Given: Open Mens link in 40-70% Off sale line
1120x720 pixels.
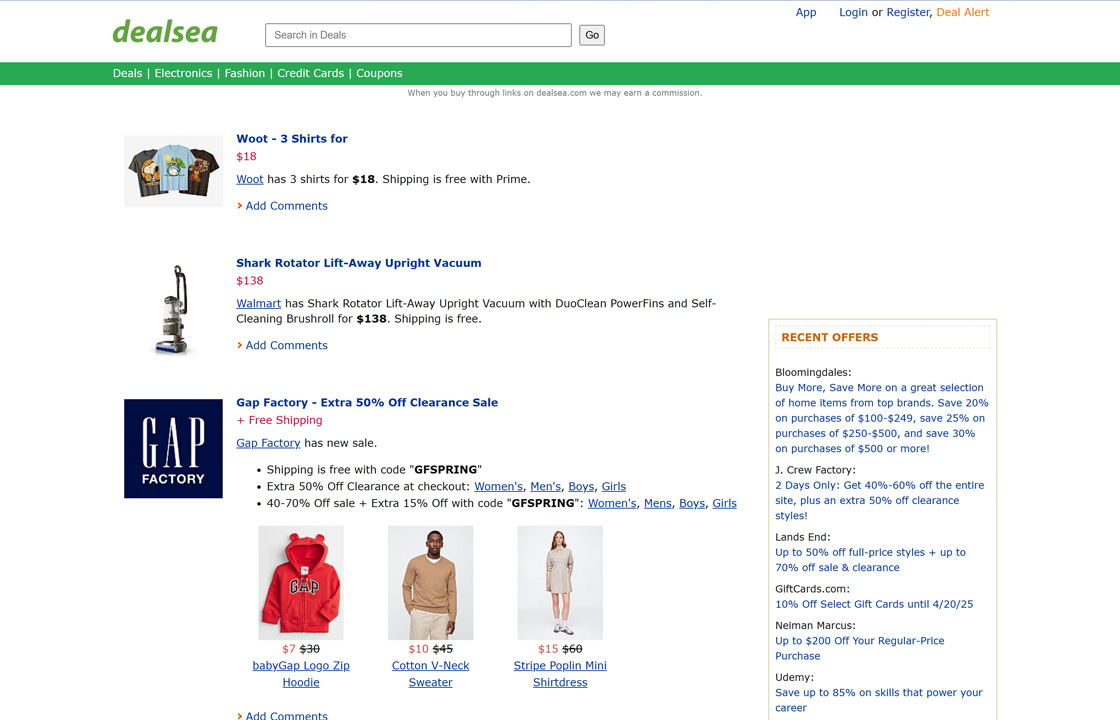Looking at the screenshot, I should pyautogui.click(x=658, y=504).
